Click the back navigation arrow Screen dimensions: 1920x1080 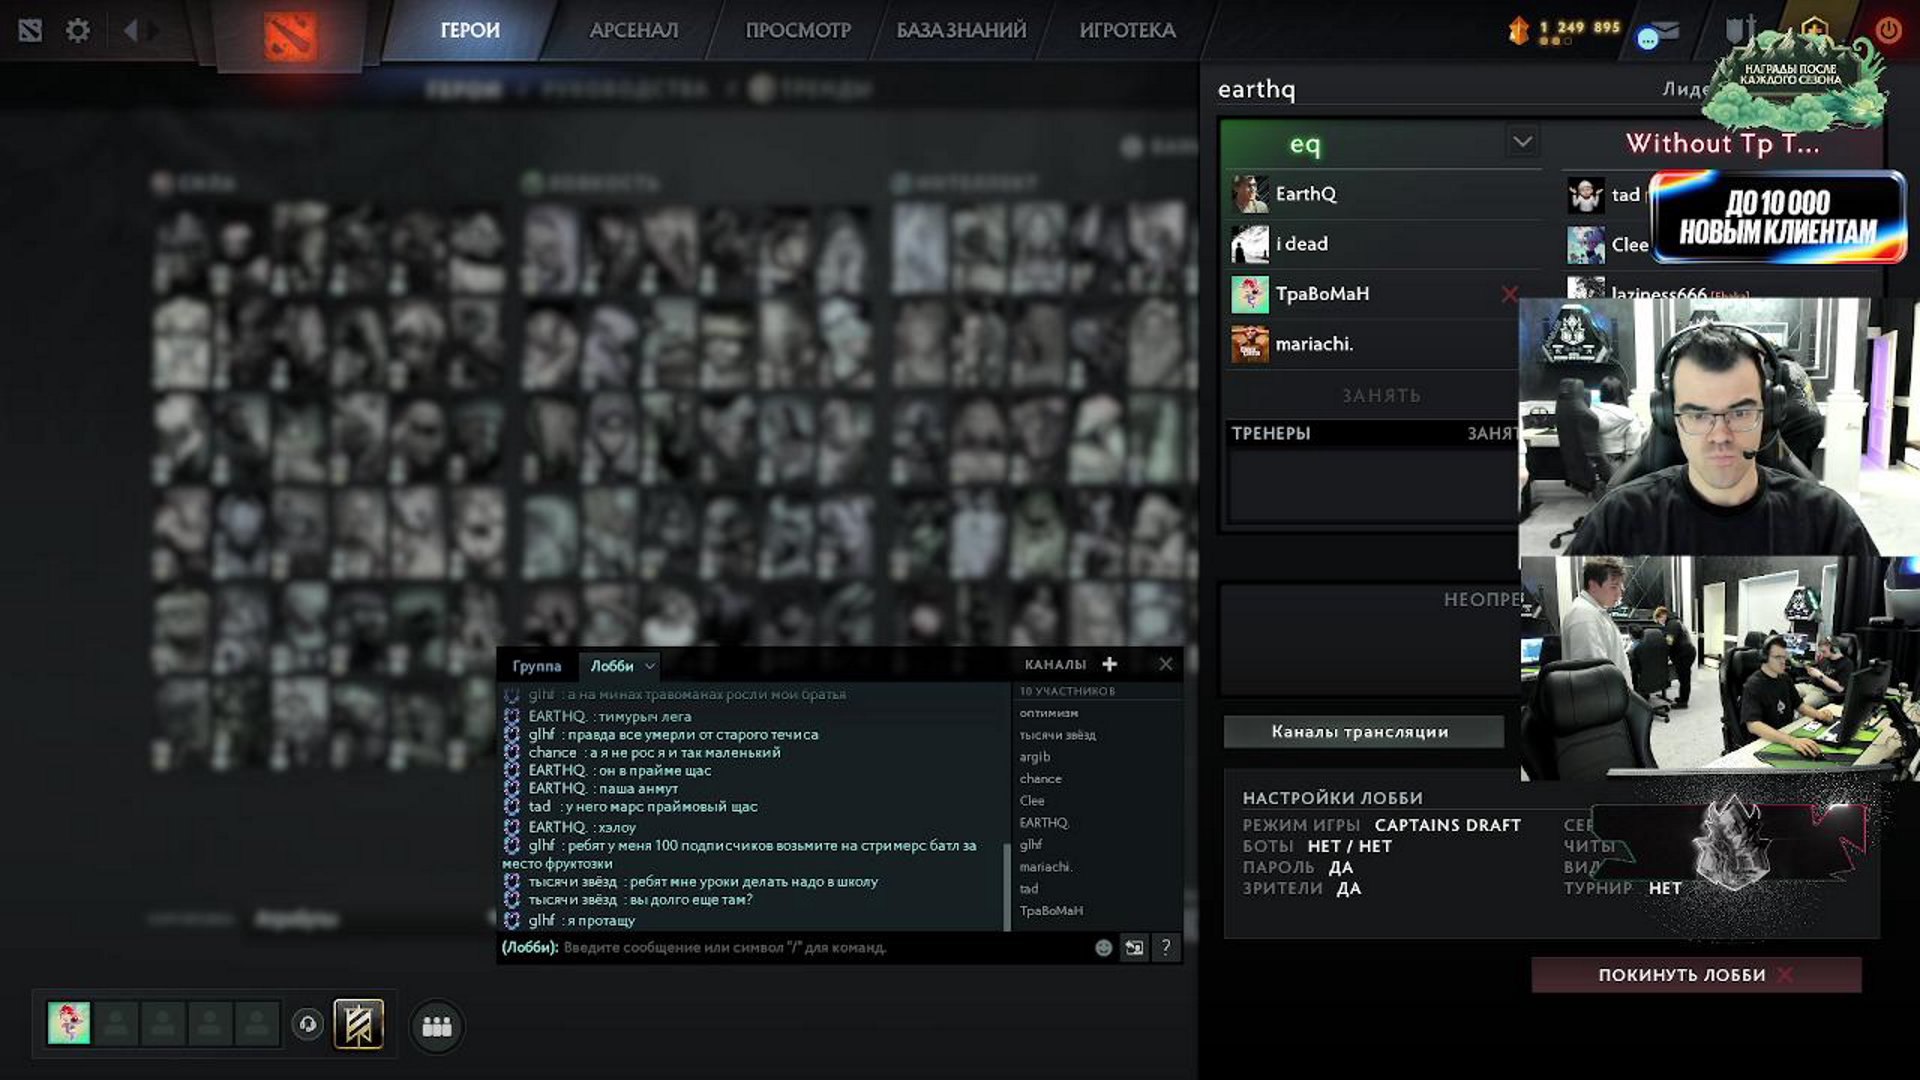click(x=130, y=30)
